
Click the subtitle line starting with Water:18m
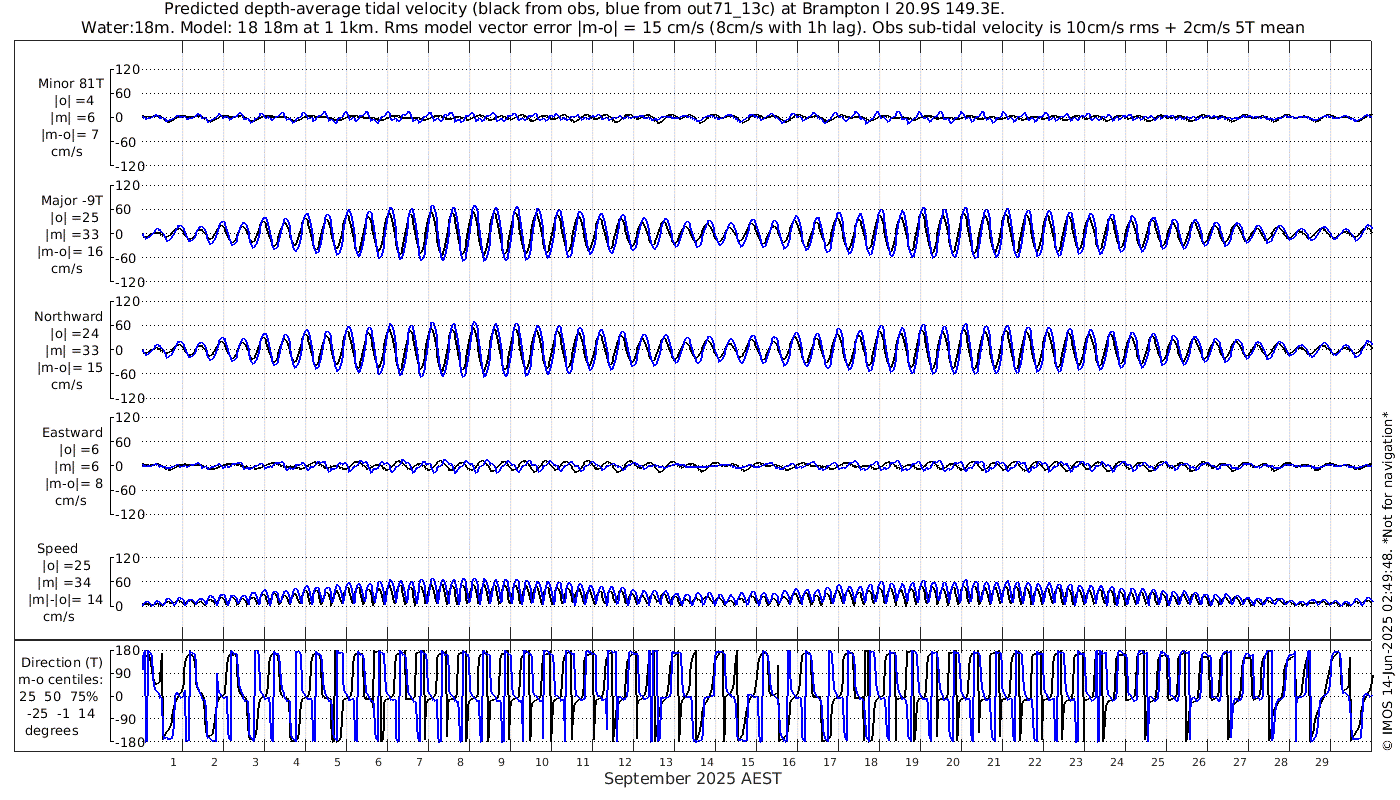(692, 27)
